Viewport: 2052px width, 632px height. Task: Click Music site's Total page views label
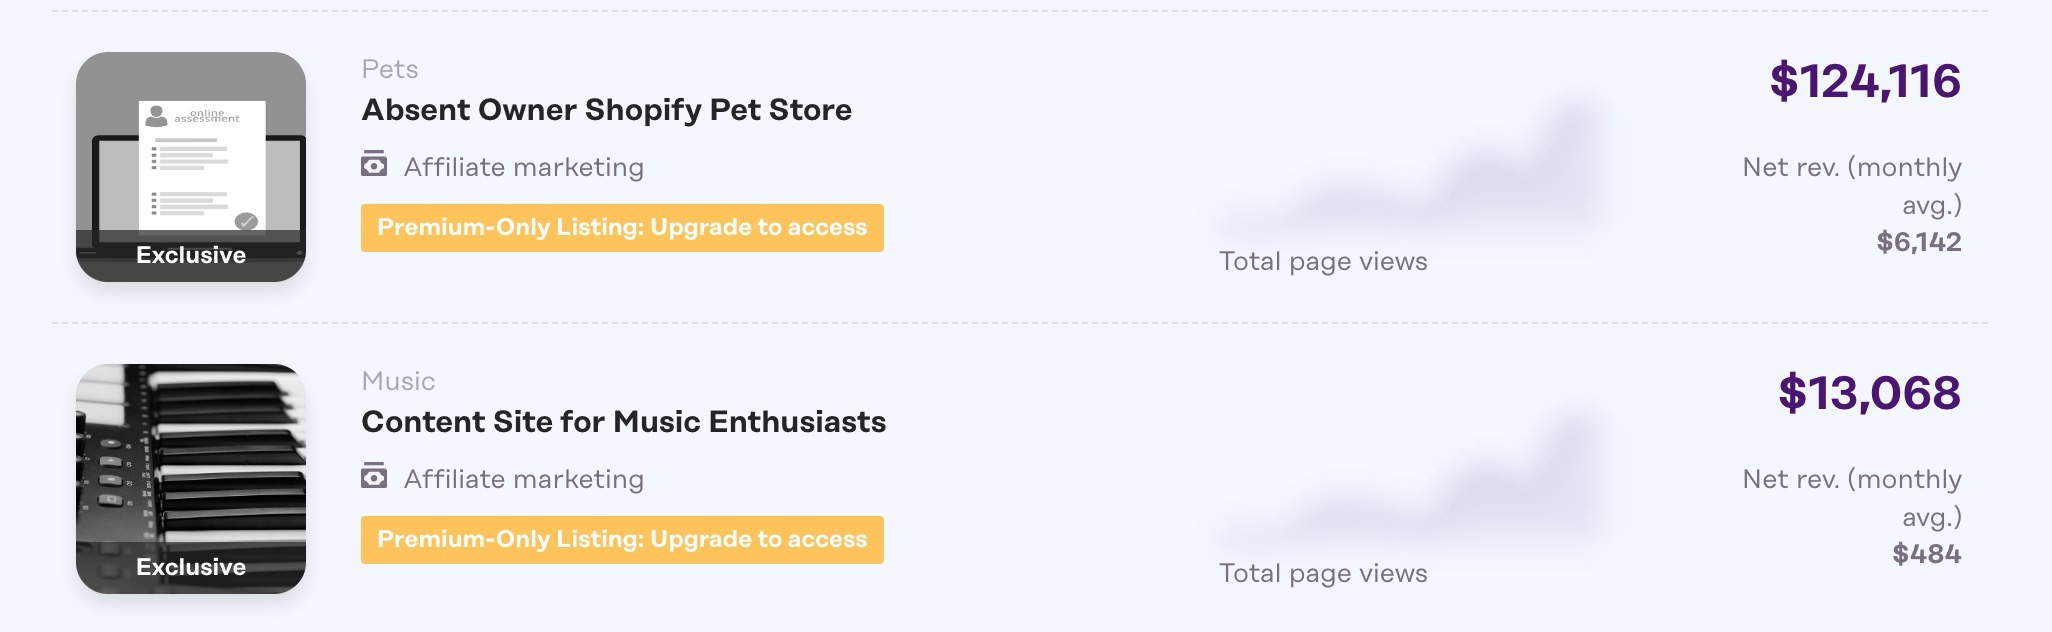pyautogui.click(x=1323, y=573)
